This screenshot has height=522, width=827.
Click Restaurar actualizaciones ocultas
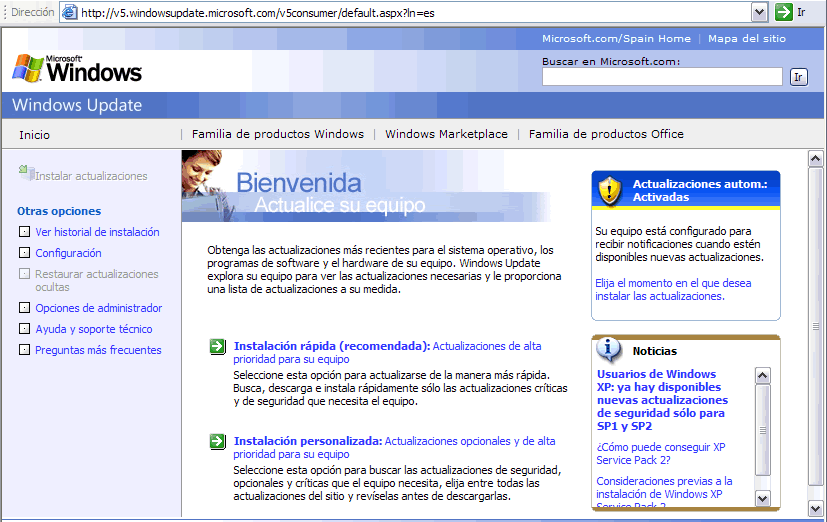97,281
